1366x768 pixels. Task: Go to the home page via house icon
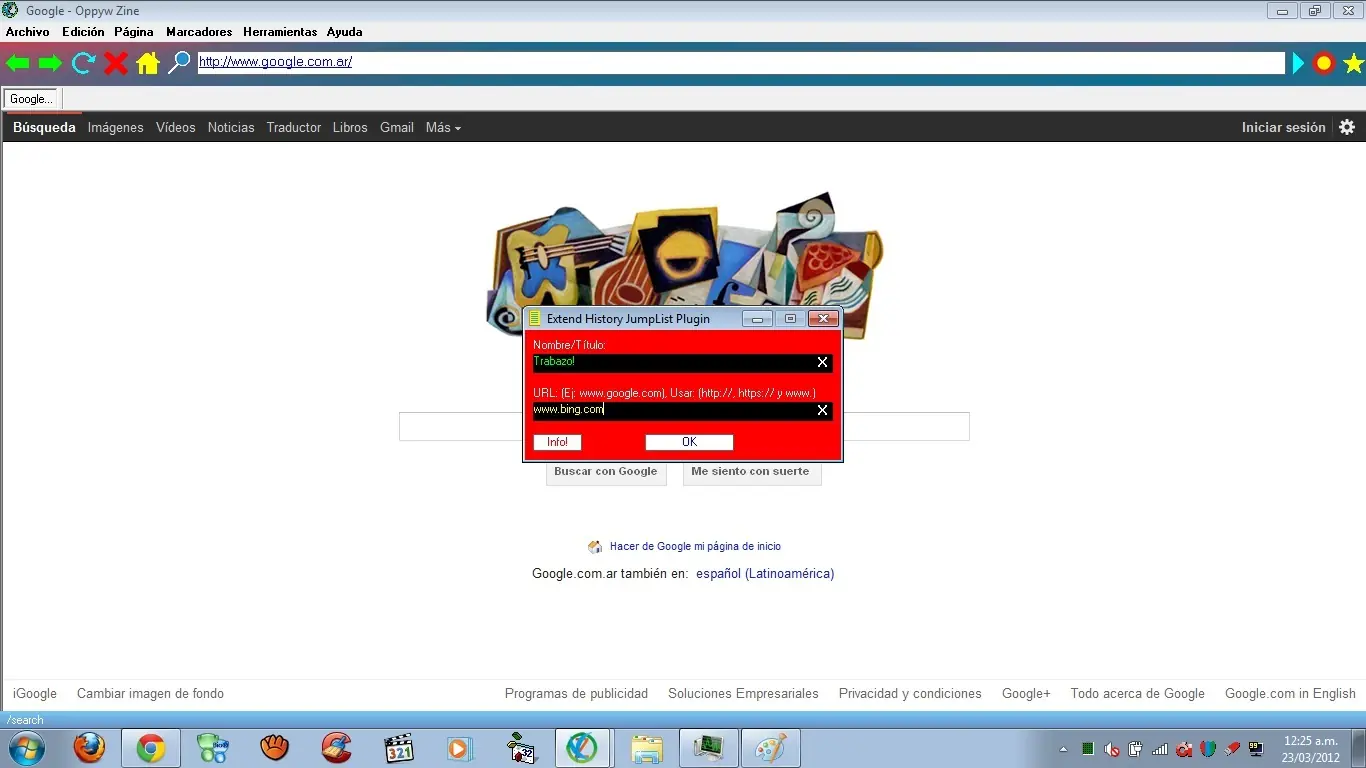148,64
